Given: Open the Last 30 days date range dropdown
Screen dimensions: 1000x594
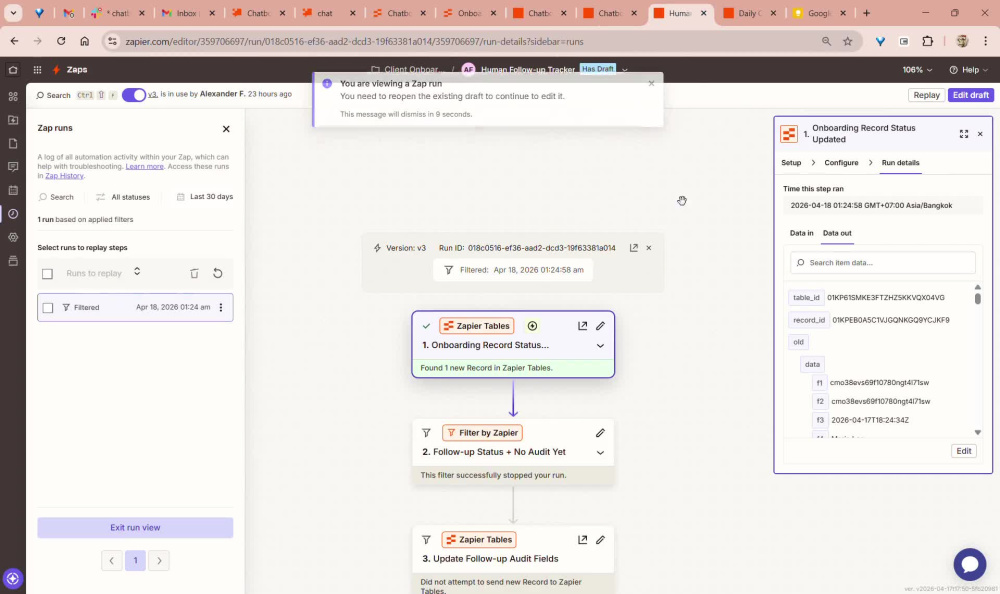Looking at the screenshot, I should coord(205,197).
